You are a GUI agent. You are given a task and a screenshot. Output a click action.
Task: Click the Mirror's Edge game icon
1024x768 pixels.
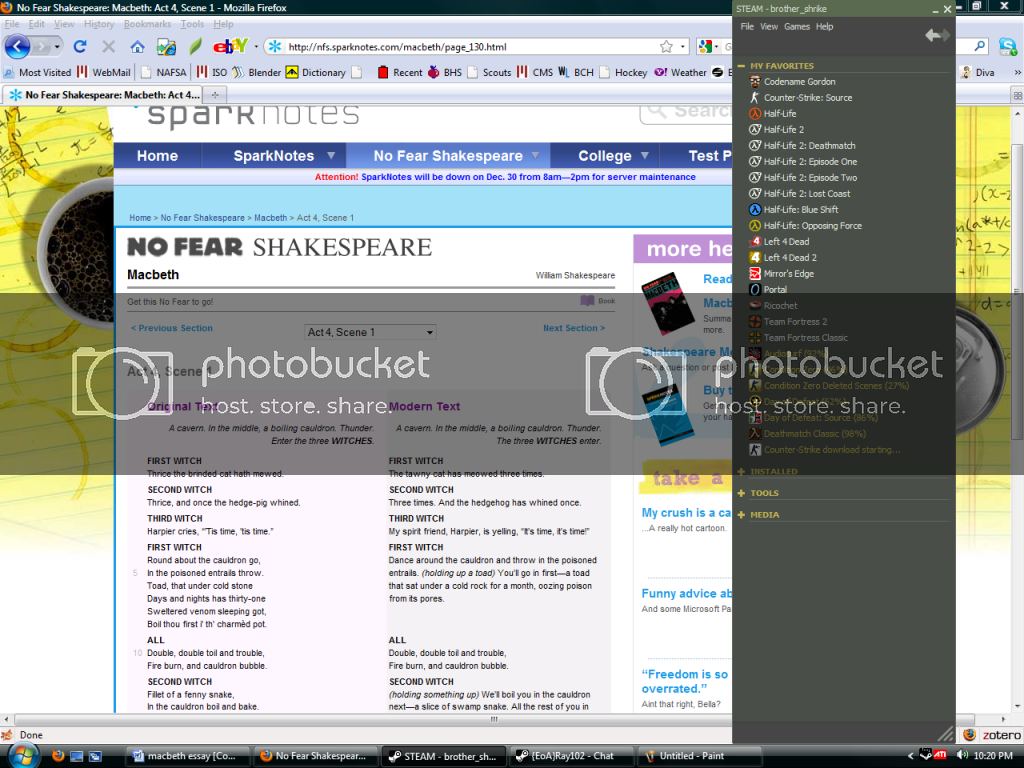755,274
